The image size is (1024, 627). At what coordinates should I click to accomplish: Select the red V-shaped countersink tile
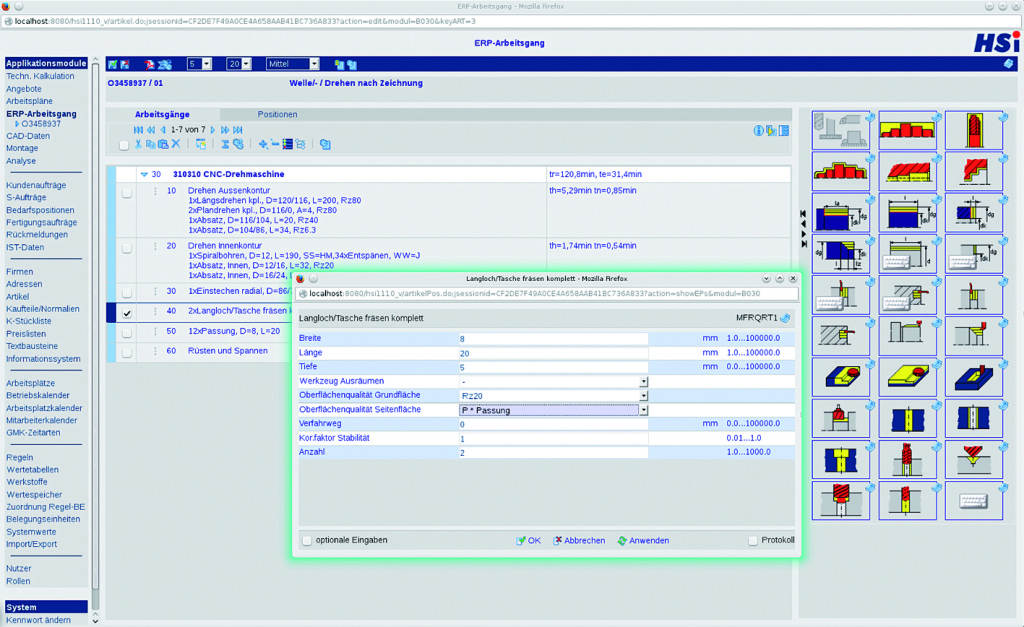[973, 460]
